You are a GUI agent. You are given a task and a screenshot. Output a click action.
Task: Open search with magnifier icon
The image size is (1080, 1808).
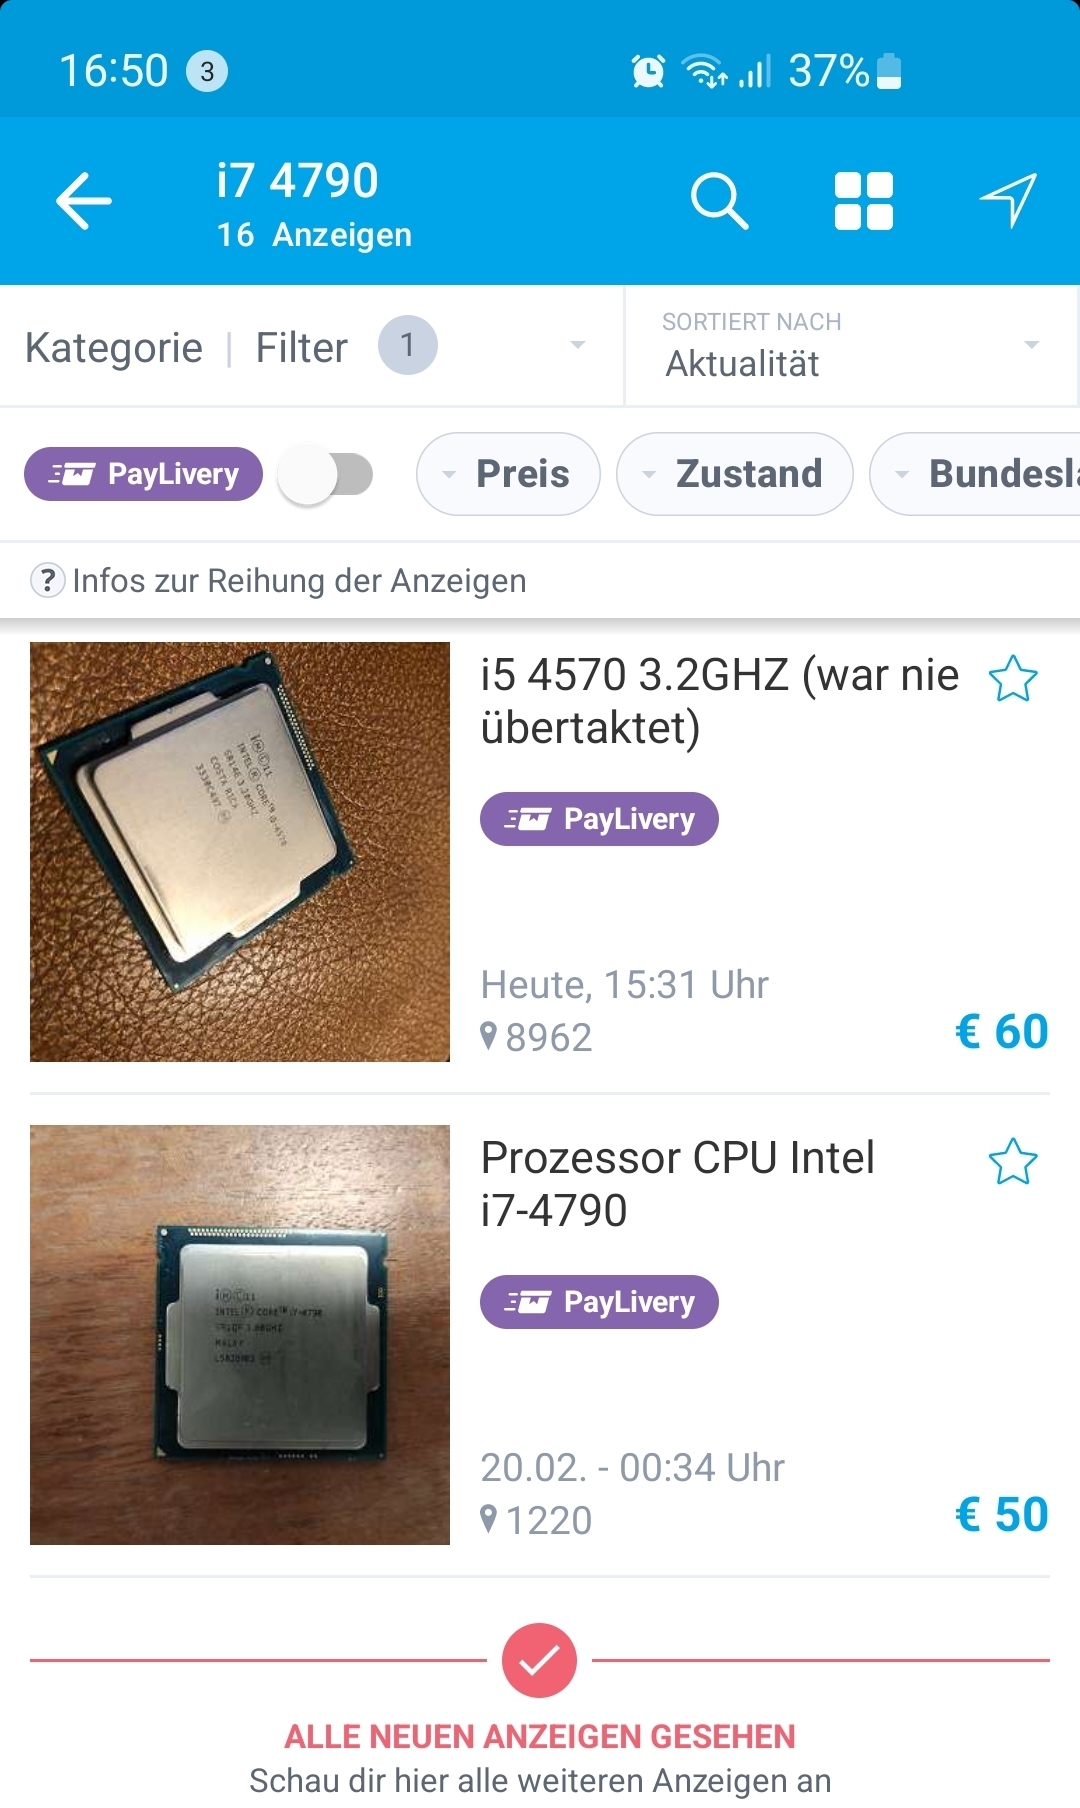pos(719,201)
